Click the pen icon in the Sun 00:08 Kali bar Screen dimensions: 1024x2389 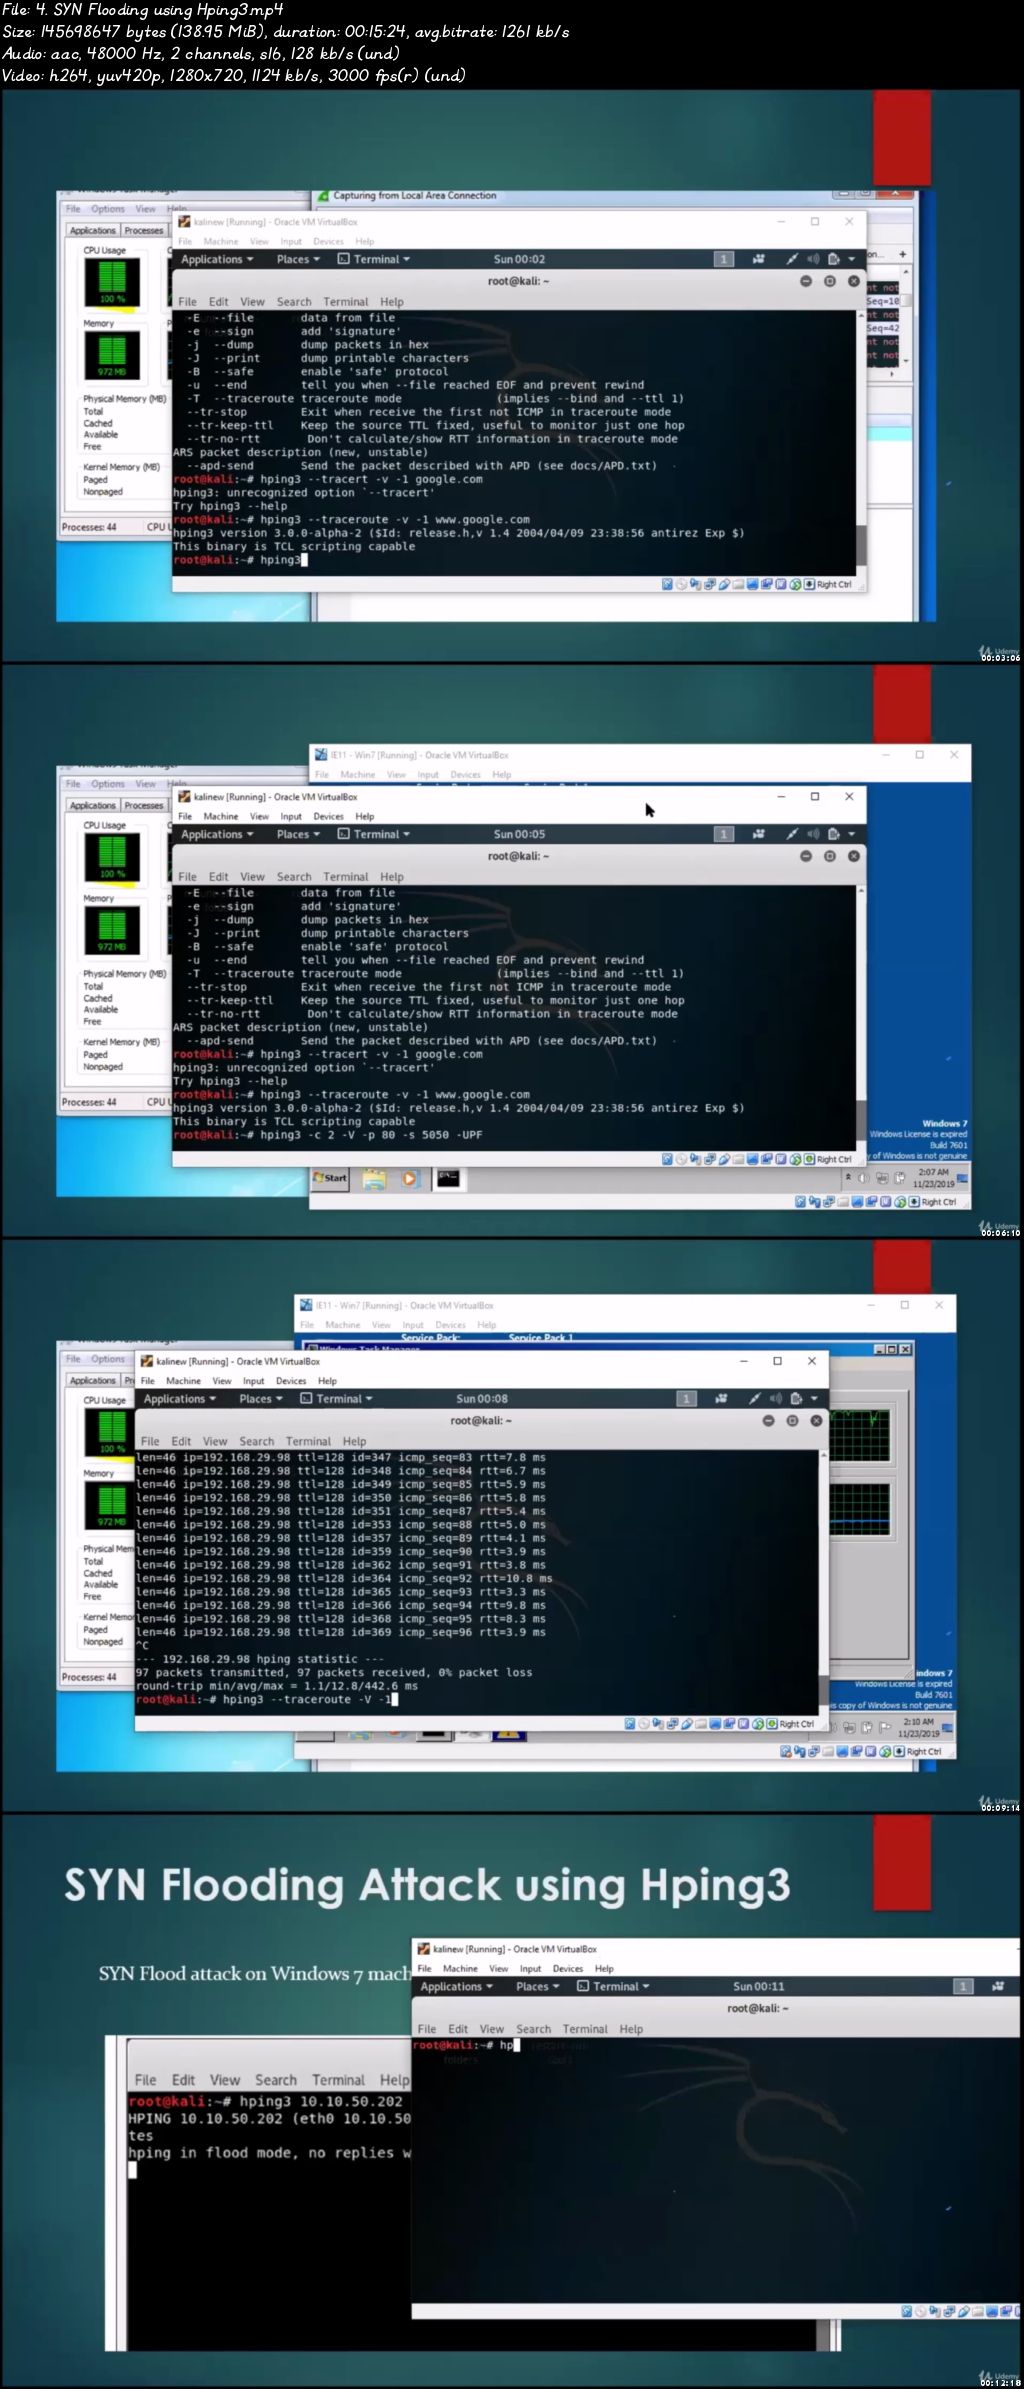[x=755, y=1398]
